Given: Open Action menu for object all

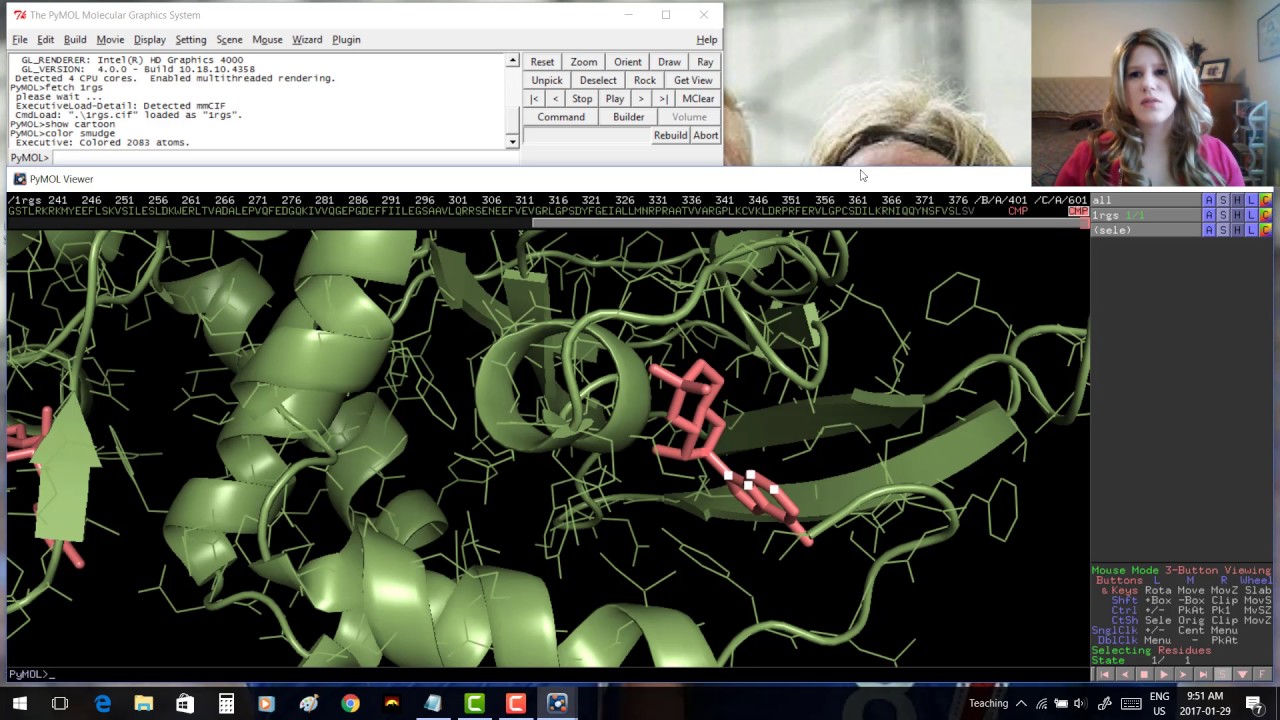Looking at the screenshot, I should pyautogui.click(x=1209, y=200).
